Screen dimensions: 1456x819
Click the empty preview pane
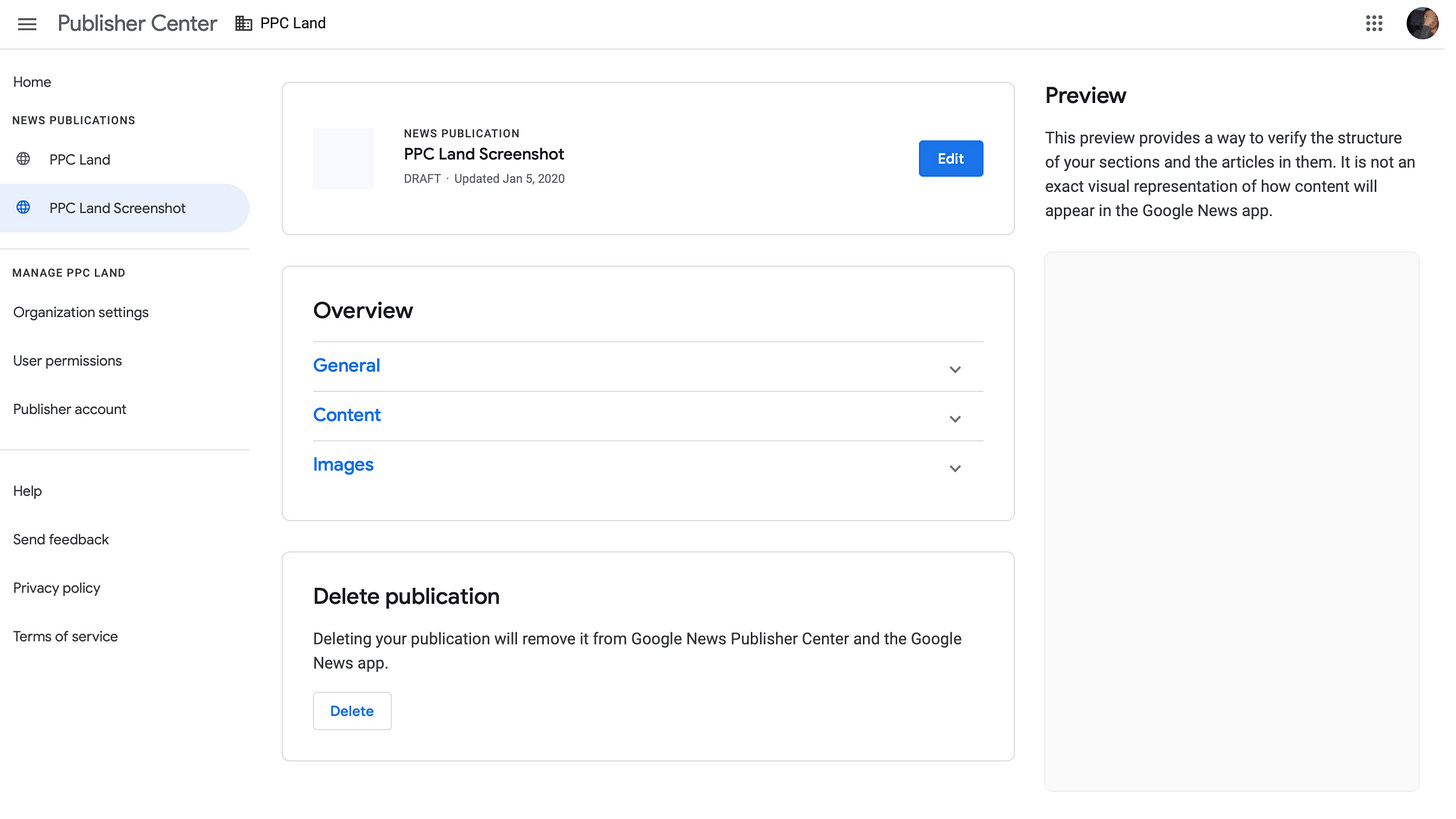pos(1232,522)
